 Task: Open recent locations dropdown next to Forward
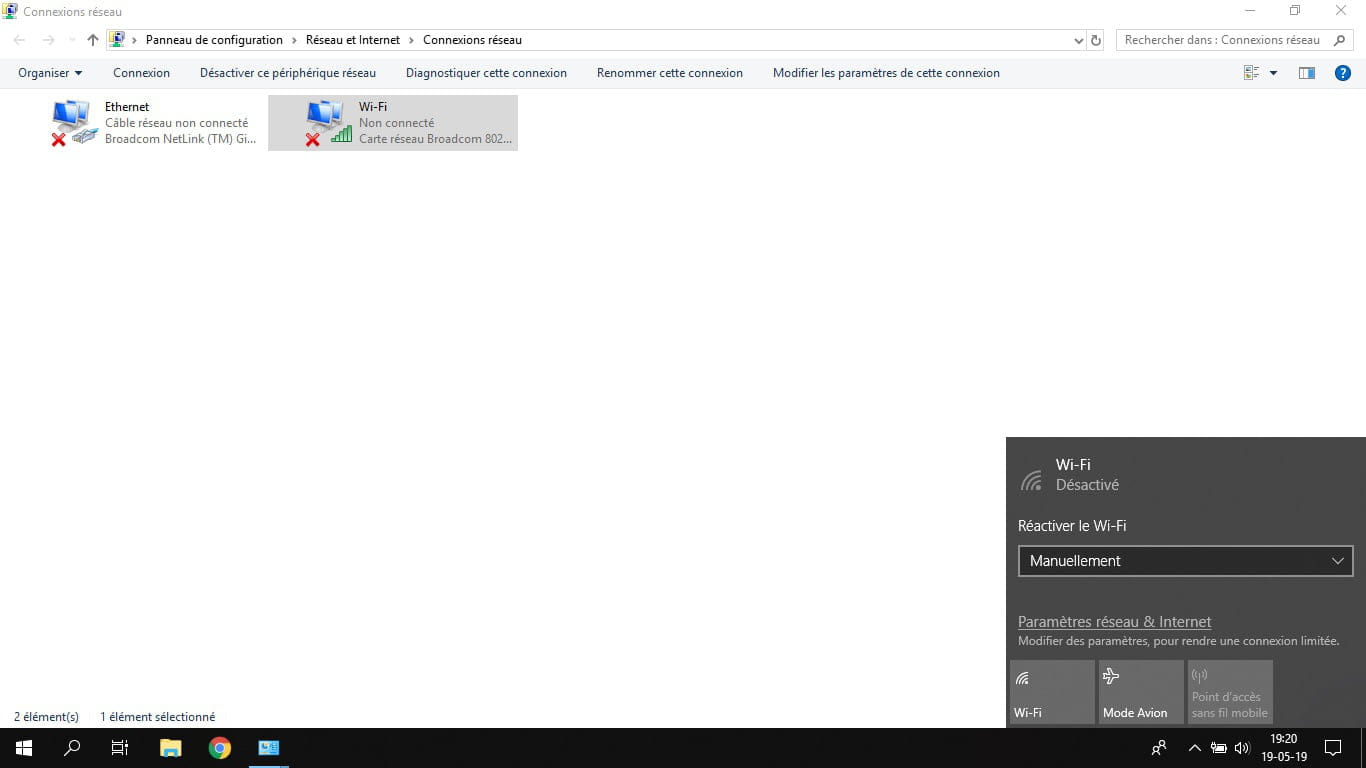tap(71, 41)
